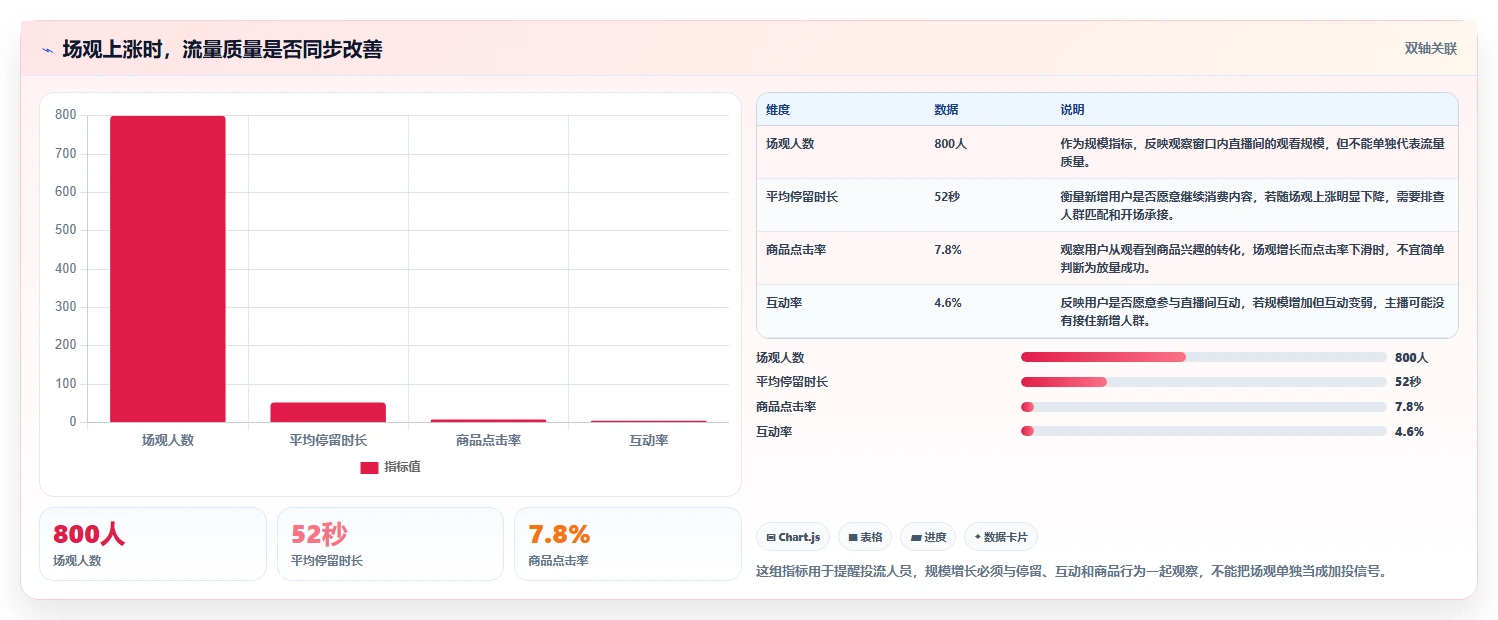Screen dimensions: 1498x620
Task: Open the 7.8% 商品点击率 data card
Action: pos(628,544)
